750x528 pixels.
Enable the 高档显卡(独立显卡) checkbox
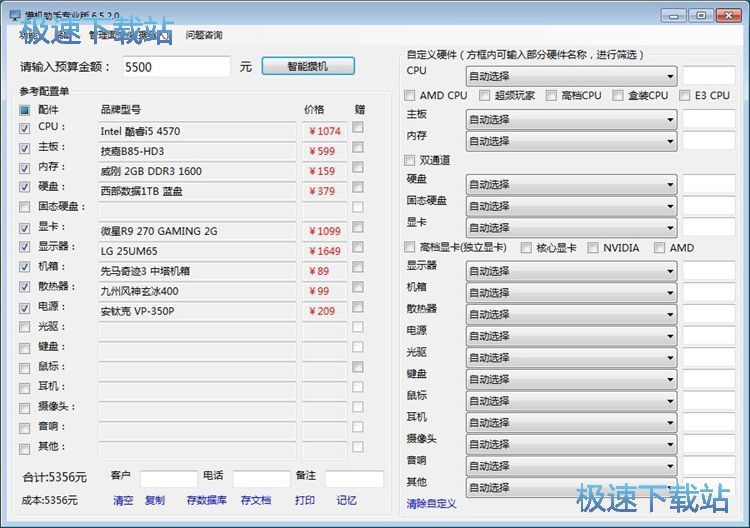(409, 247)
